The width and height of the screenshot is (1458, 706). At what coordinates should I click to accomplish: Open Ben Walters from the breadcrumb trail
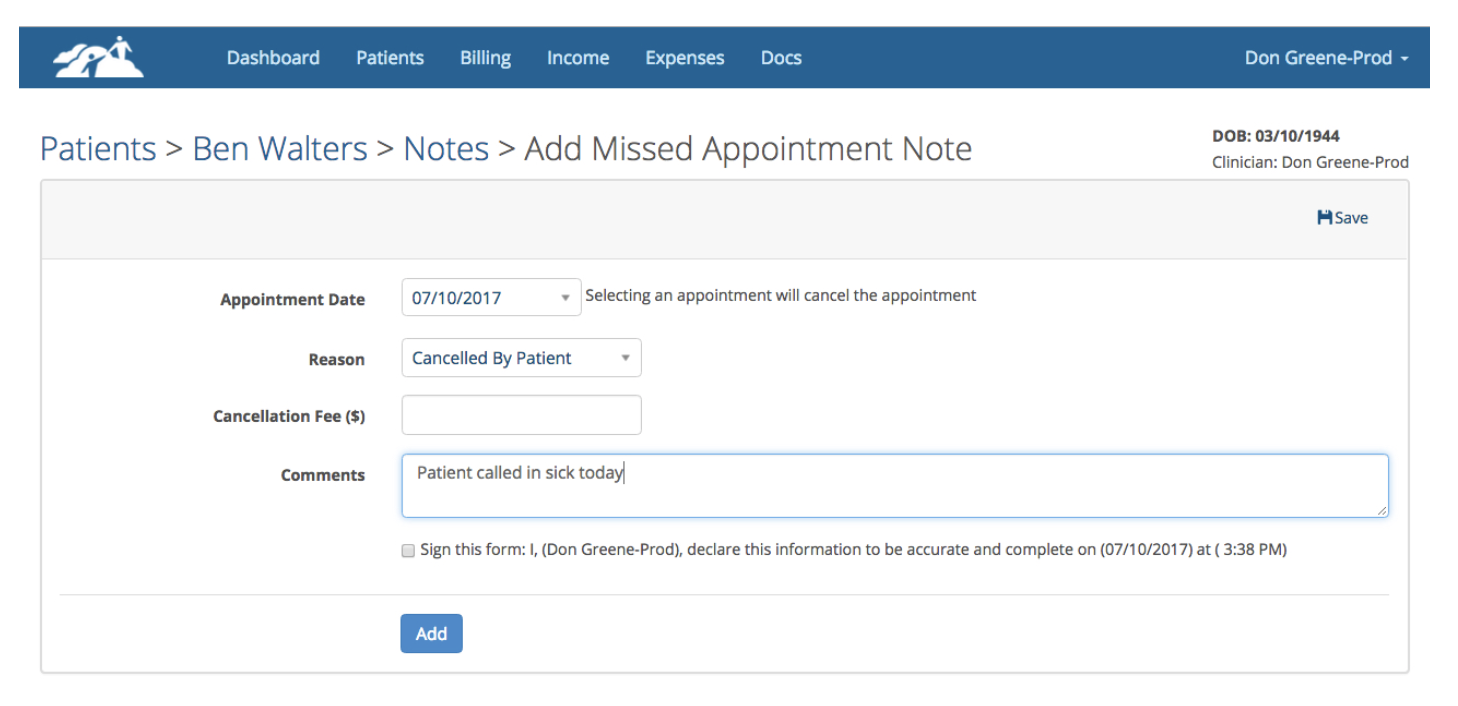[x=278, y=148]
